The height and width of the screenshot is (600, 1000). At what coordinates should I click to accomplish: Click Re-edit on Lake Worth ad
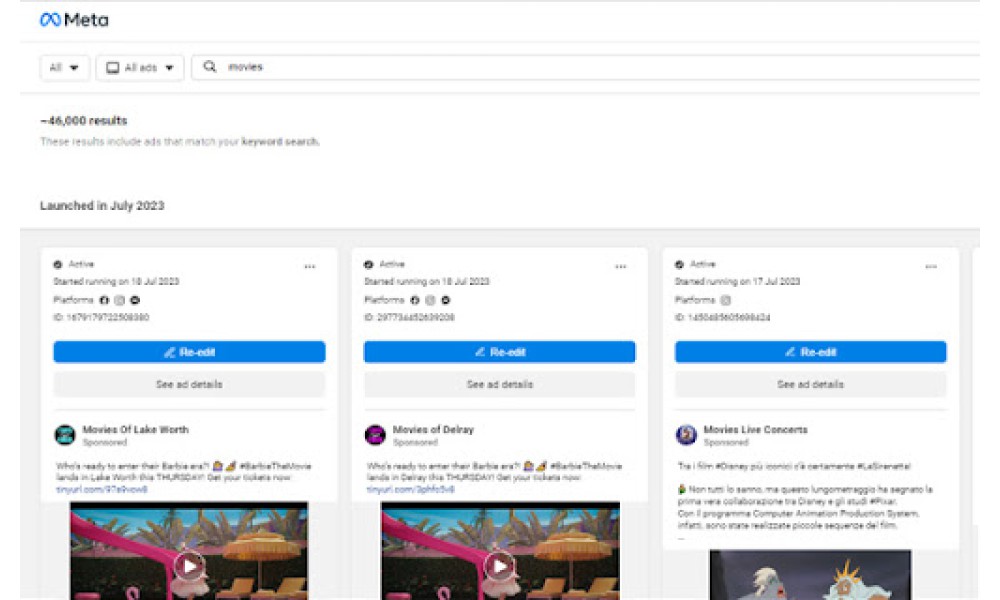click(x=189, y=352)
